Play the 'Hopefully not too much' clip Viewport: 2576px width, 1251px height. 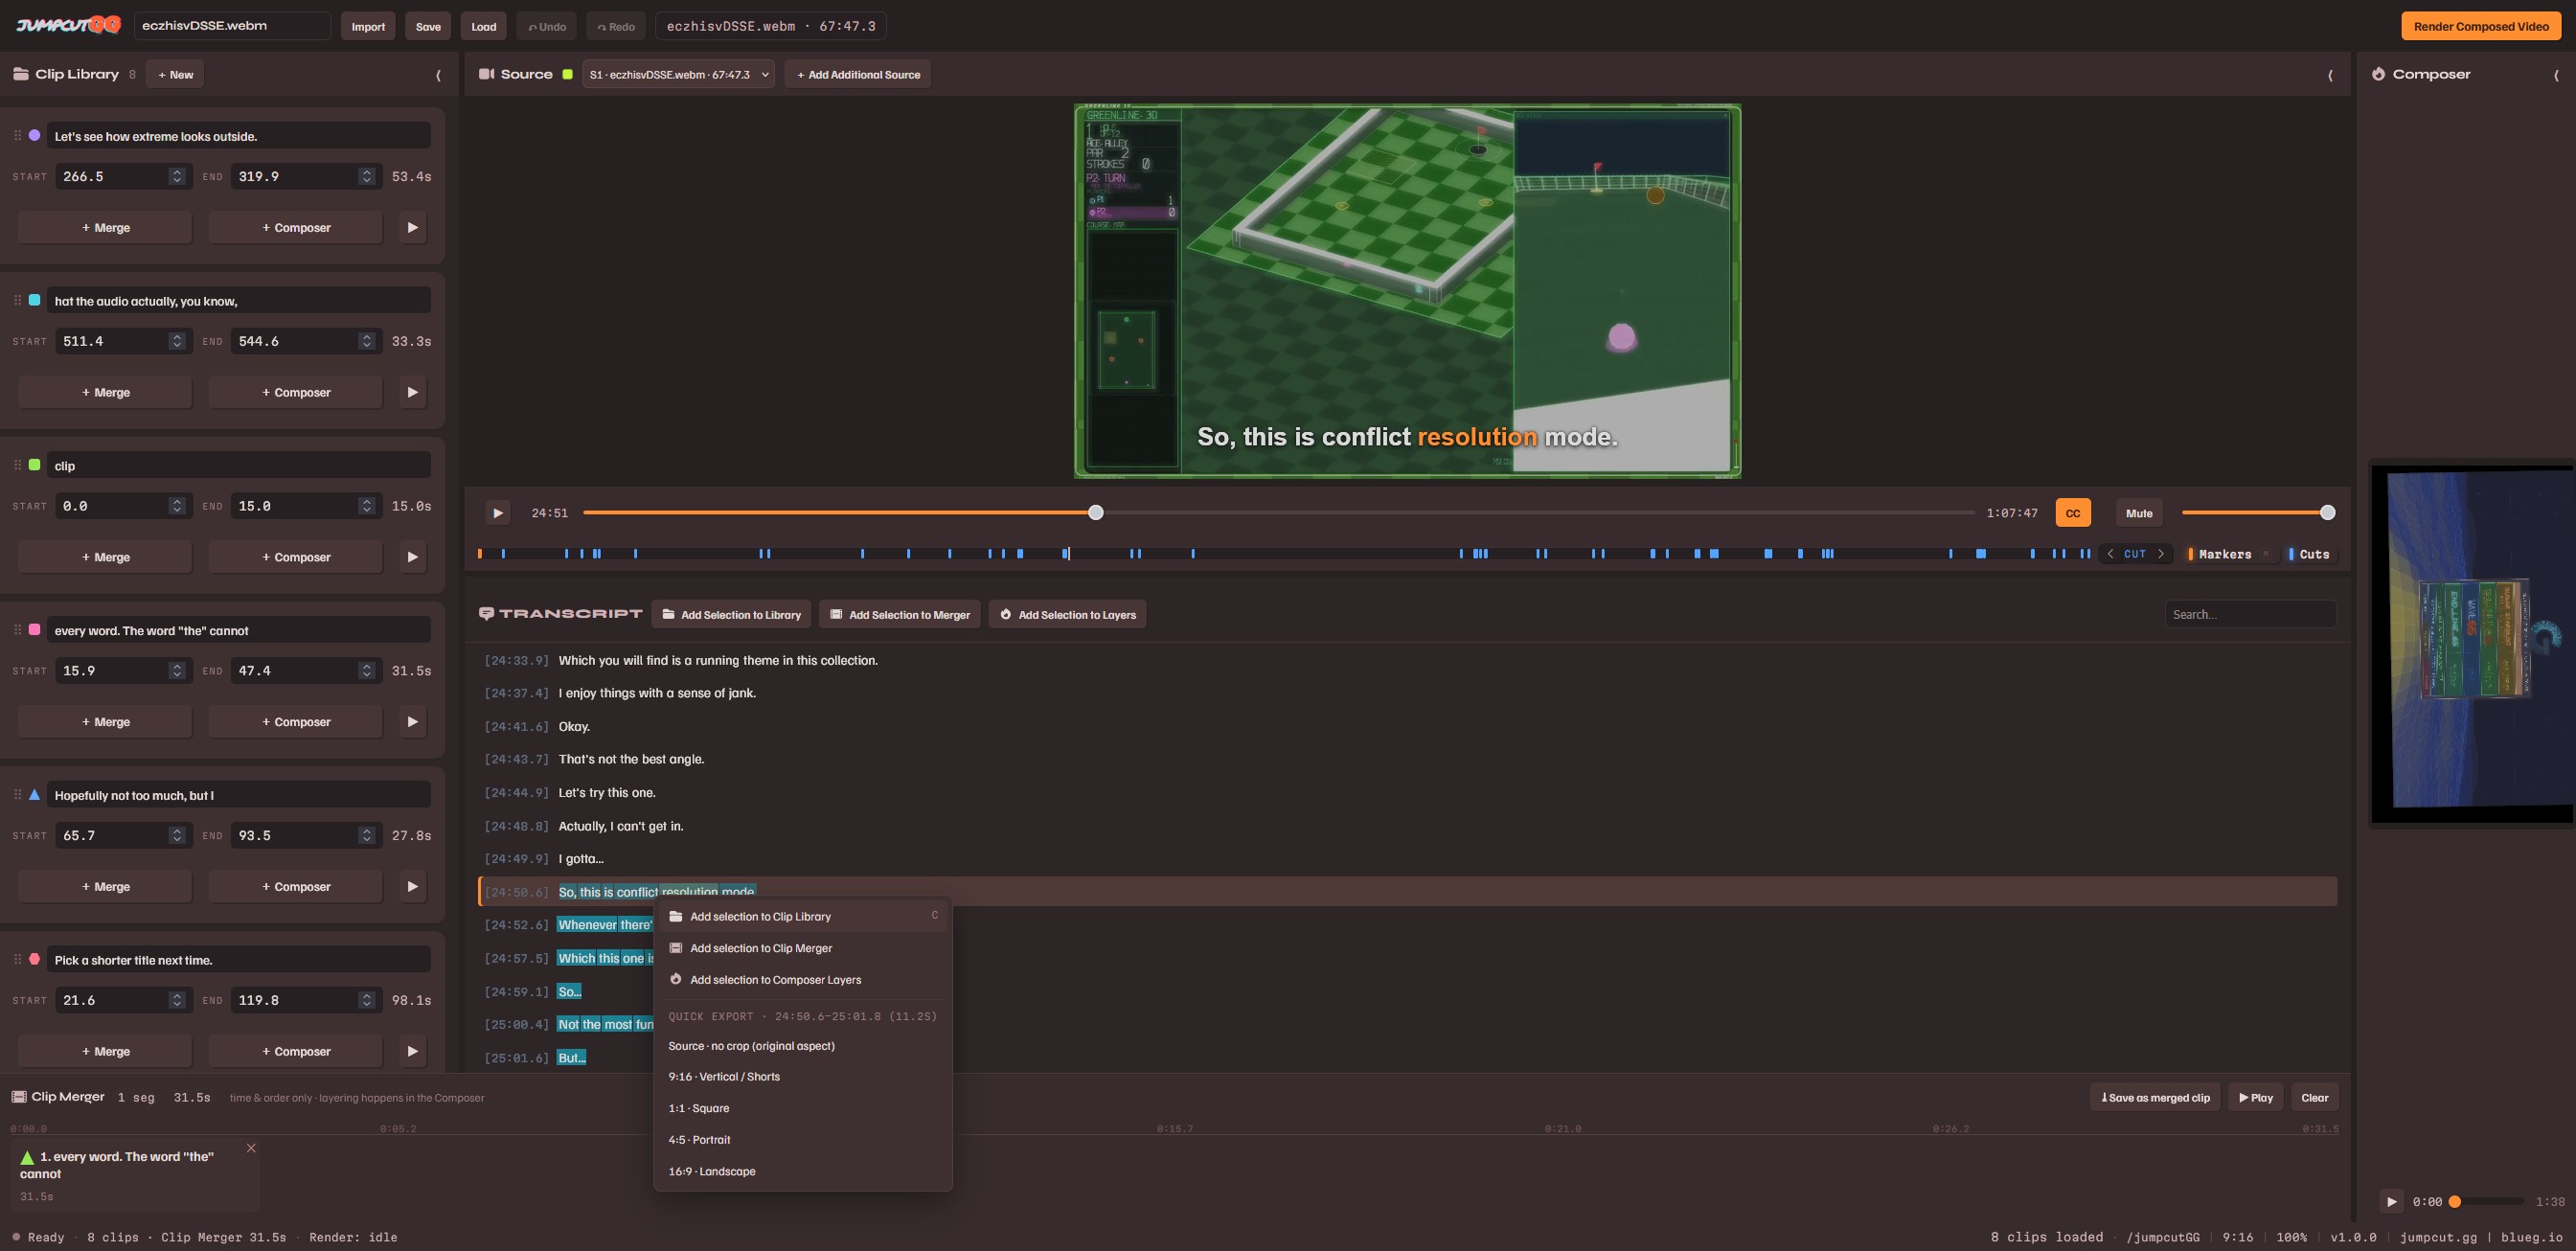(412, 886)
